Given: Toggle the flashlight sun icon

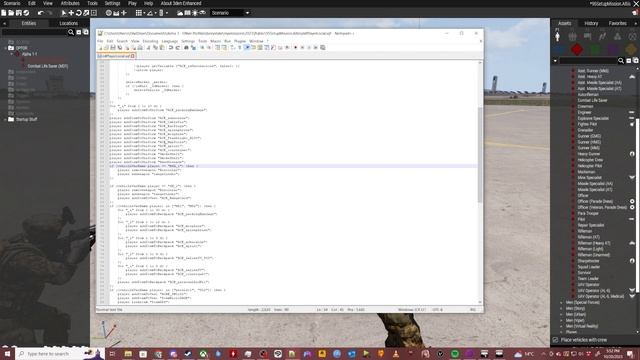Looking at the screenshot, I should (195, 13).
